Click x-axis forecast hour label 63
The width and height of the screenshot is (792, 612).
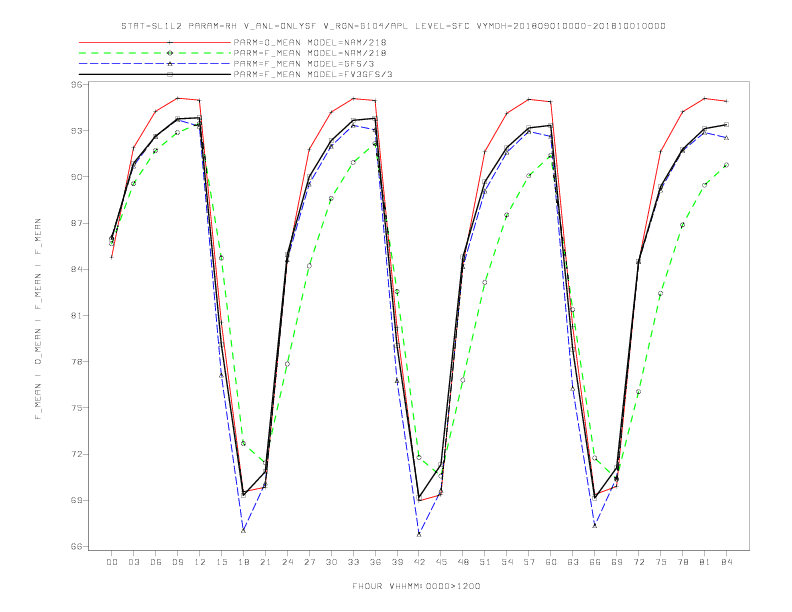[x=573, y=562]
